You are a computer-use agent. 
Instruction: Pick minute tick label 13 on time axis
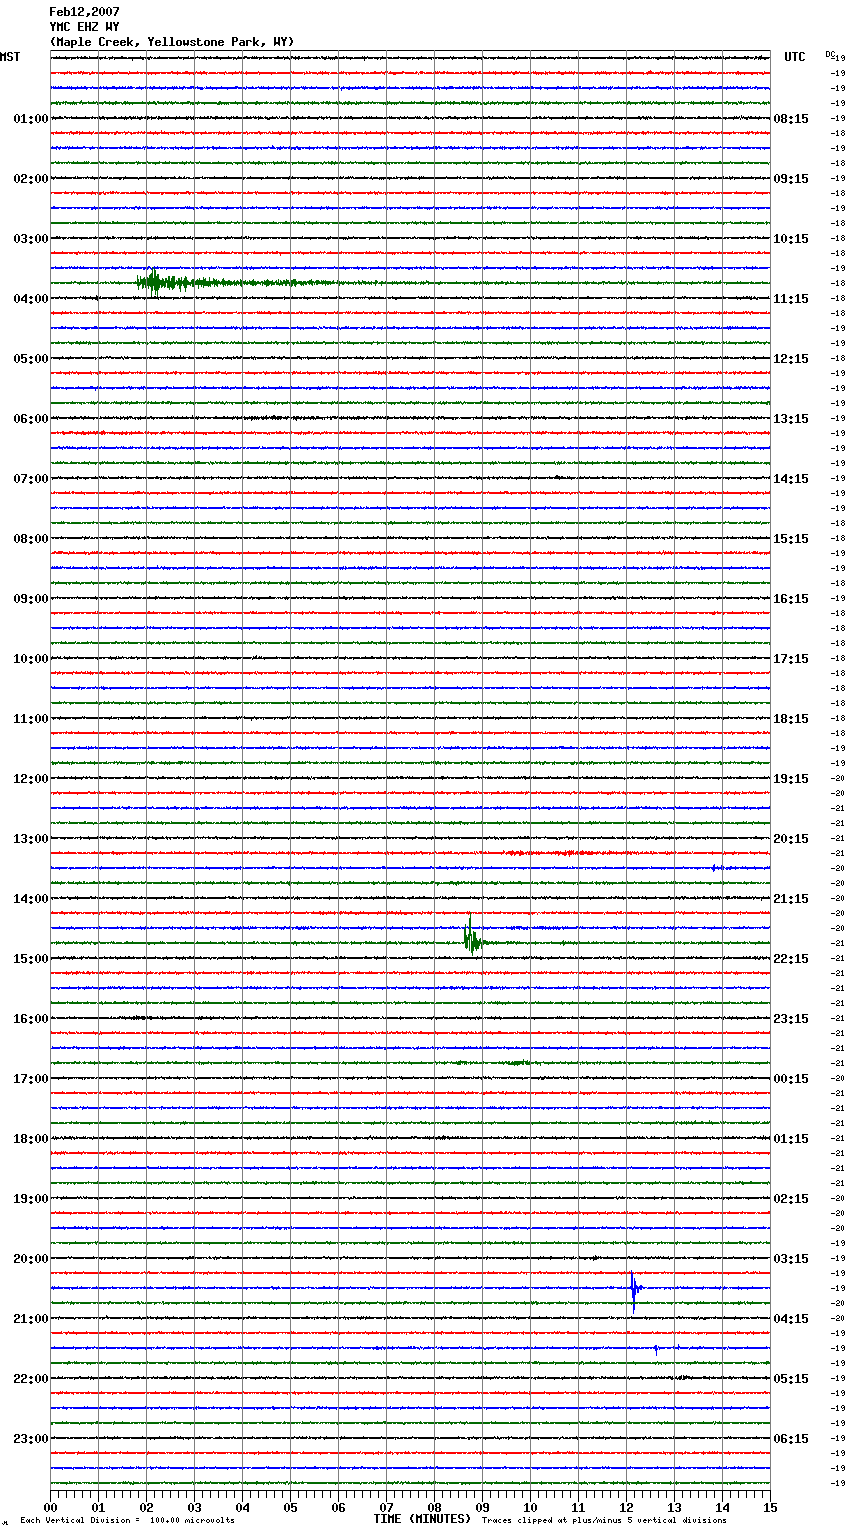pyautogui.click(x=675, y=1508)
